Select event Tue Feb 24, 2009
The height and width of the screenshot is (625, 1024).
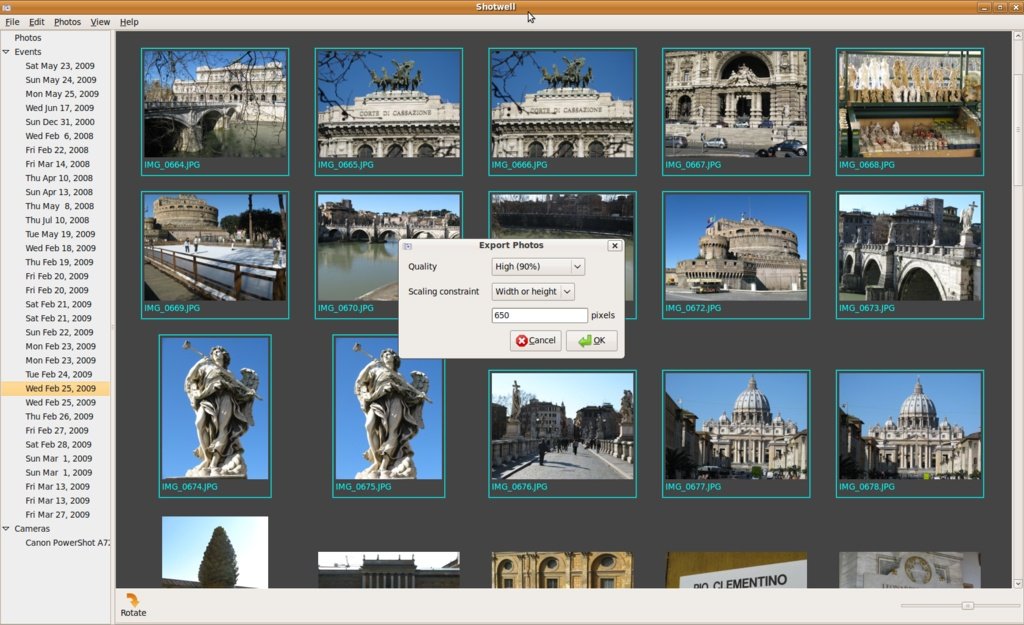point(58,374)
